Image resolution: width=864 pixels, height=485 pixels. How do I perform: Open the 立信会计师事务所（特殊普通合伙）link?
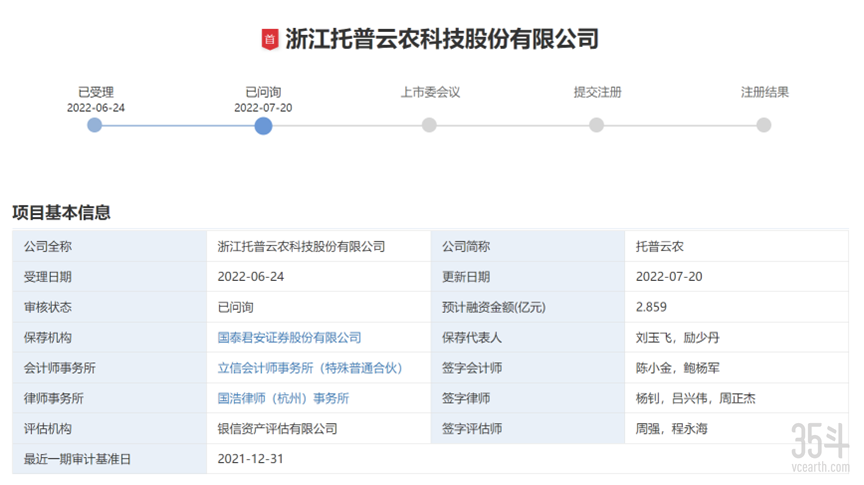(310, 368)
